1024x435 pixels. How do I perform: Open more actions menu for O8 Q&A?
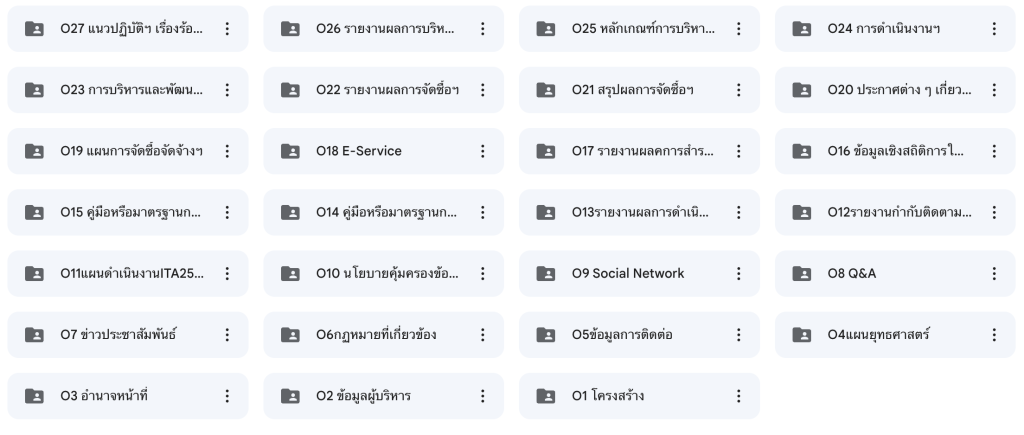coord(994,274)
